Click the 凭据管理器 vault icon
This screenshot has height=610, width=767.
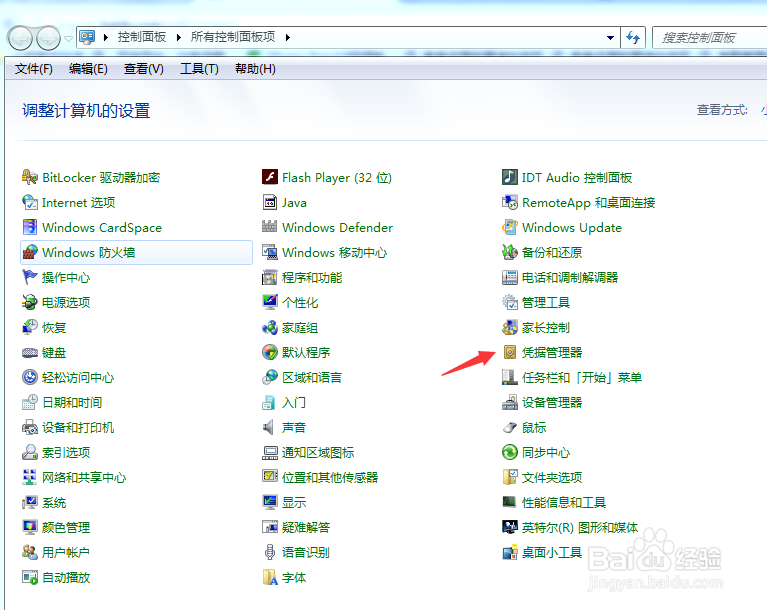tap(510, 352)
